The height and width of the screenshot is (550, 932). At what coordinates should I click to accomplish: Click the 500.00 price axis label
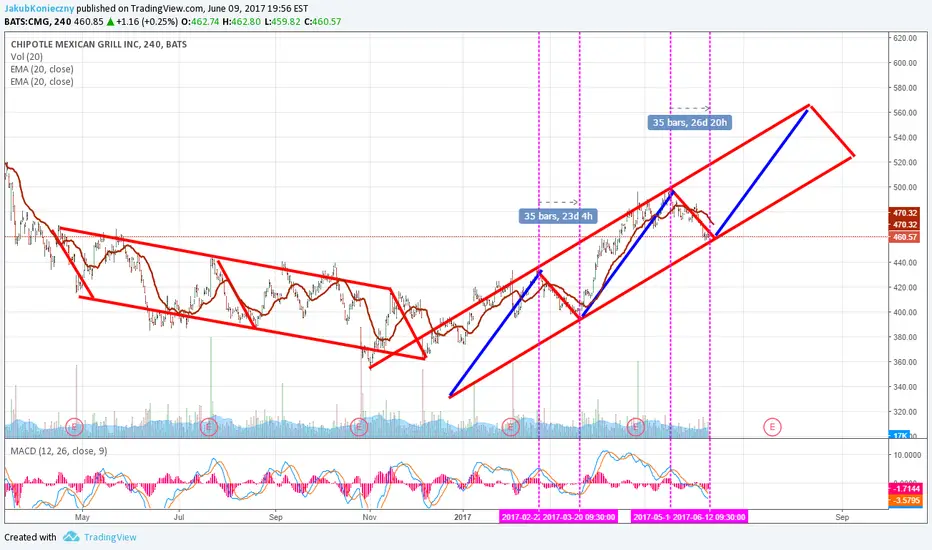coord(905,187)
